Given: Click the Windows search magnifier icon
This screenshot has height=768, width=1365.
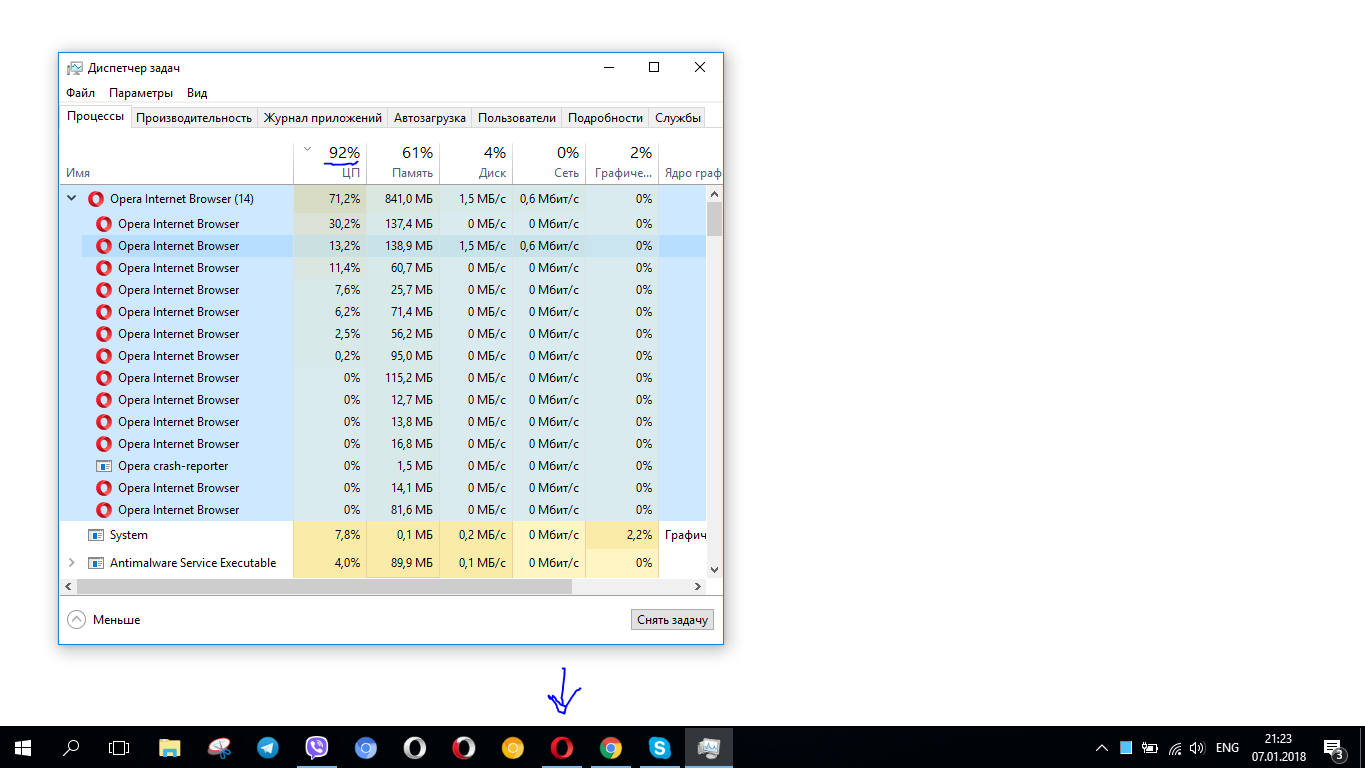Looking at the screenshot, I should [71, 747].
